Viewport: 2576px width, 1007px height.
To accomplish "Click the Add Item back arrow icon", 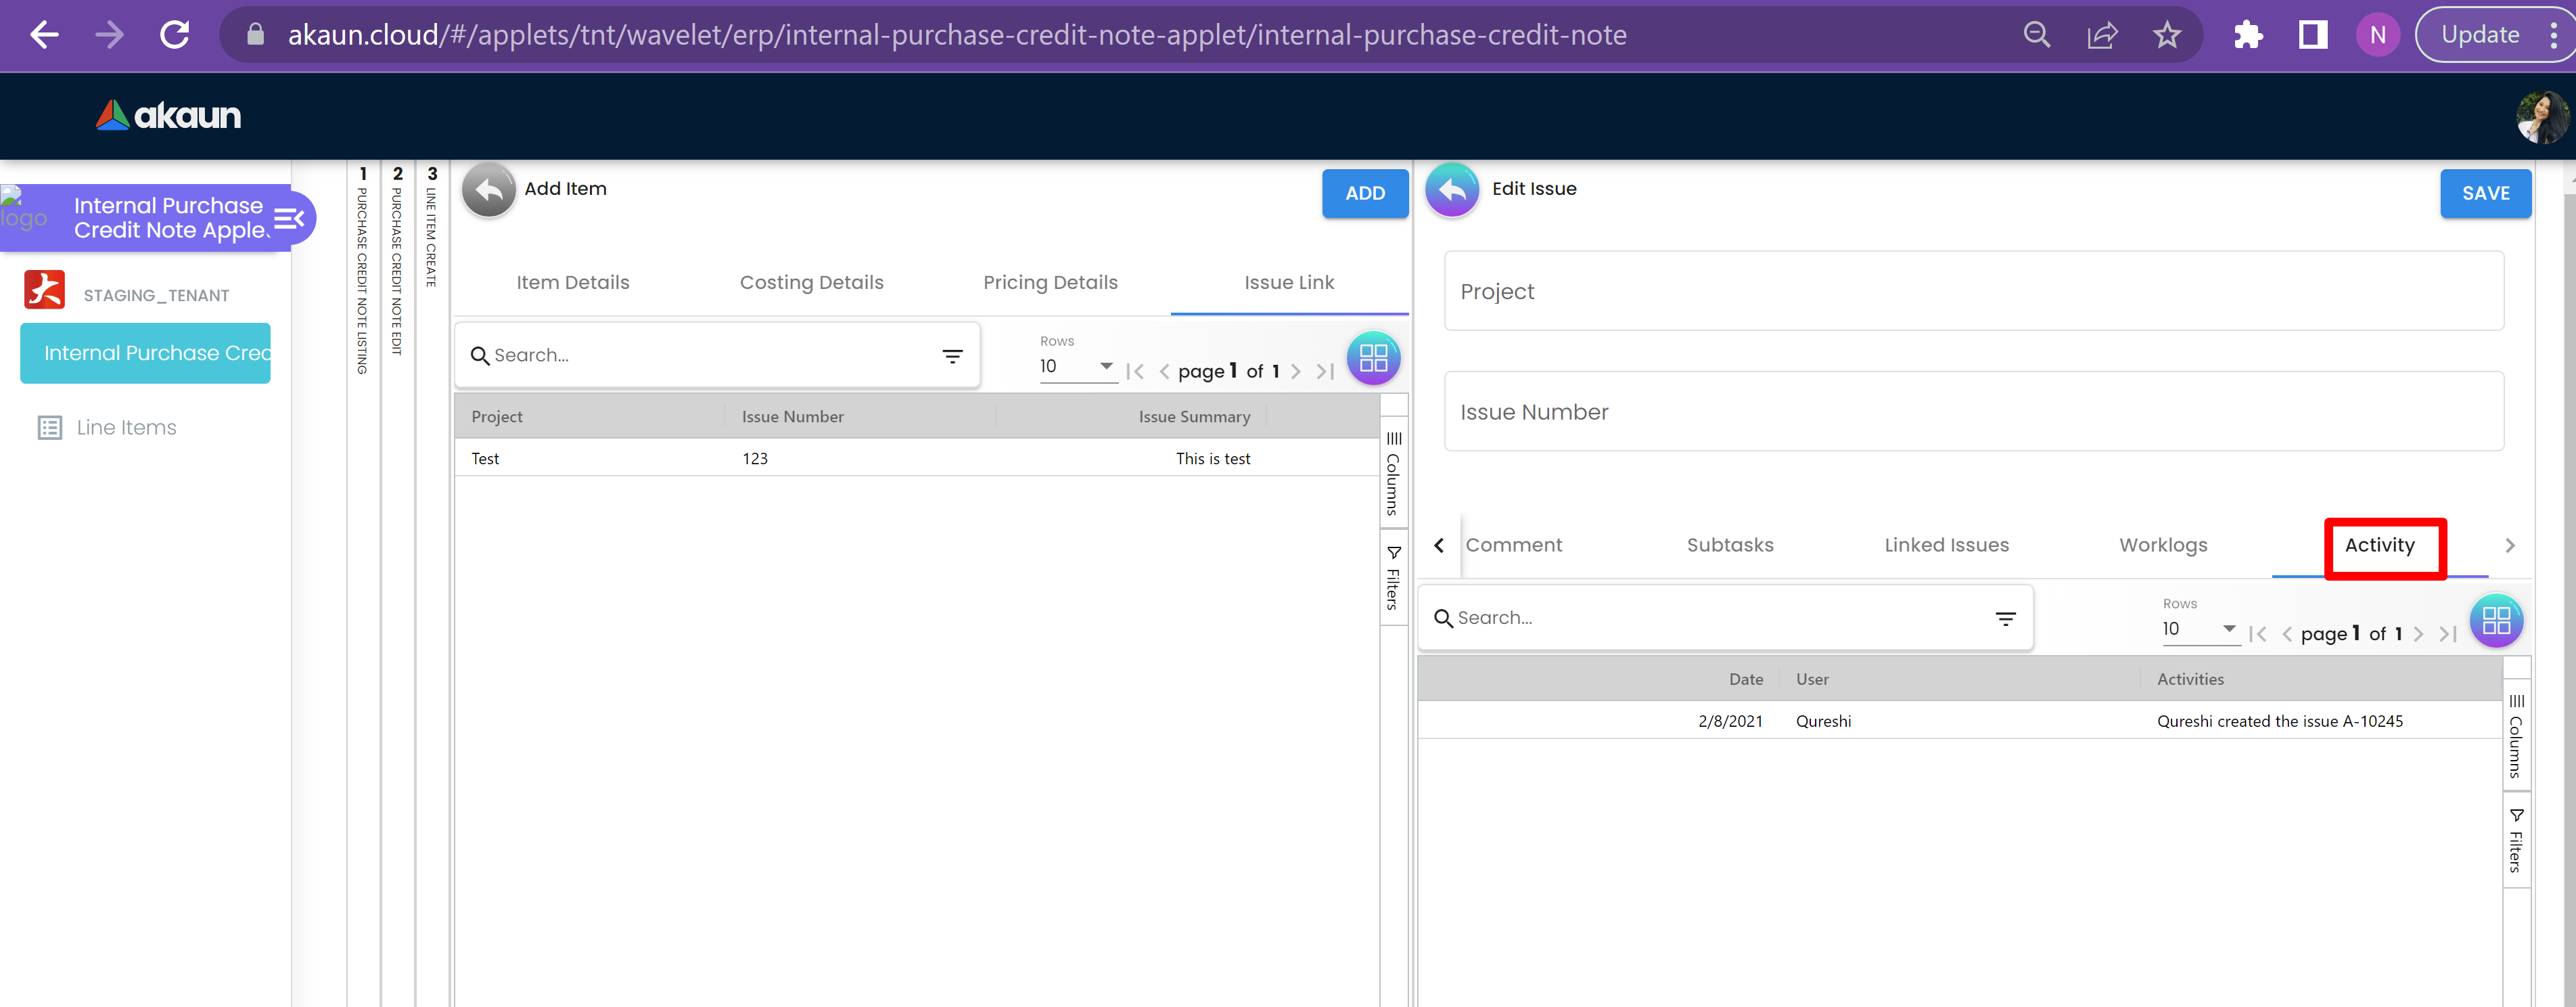I will [488, 190].
